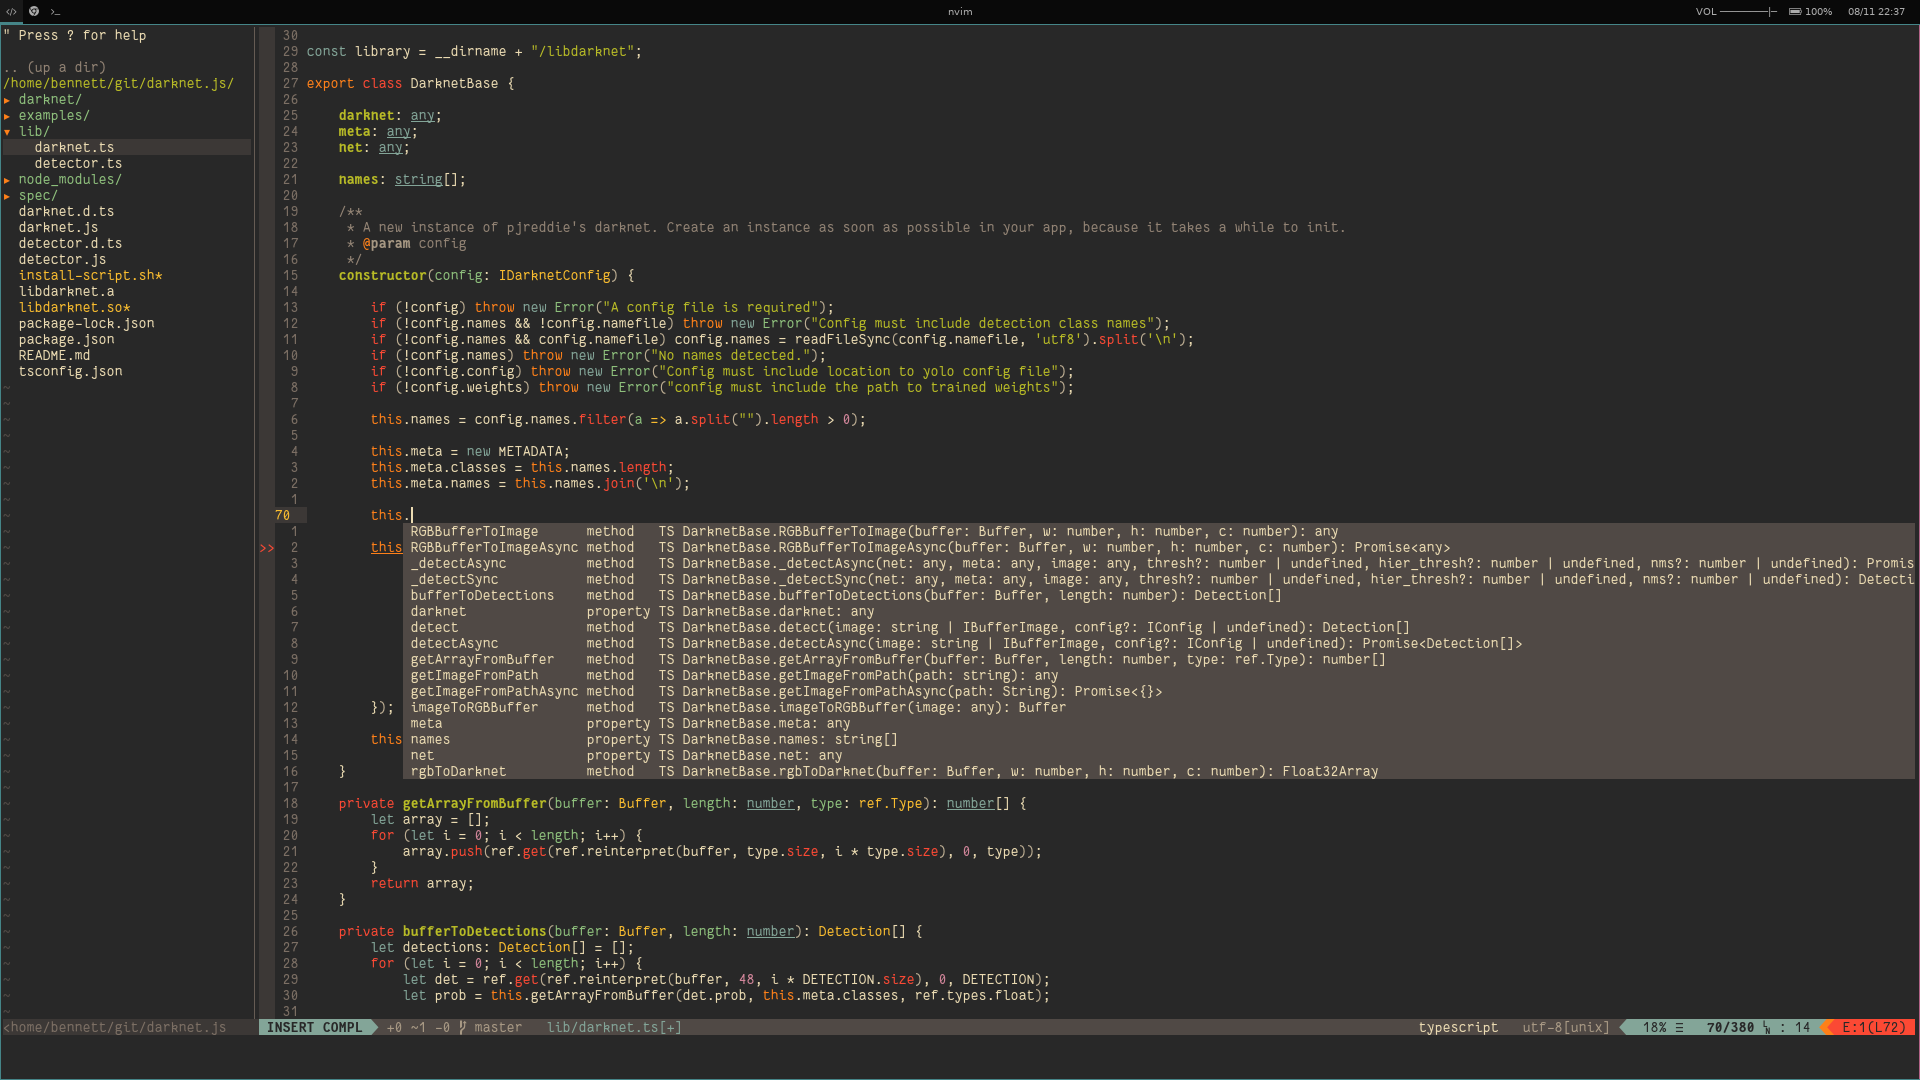Click the battery icon in top bar
Image resolution: width=1920 pixels, height=1080 pixels.
[x=1795, y=12]
